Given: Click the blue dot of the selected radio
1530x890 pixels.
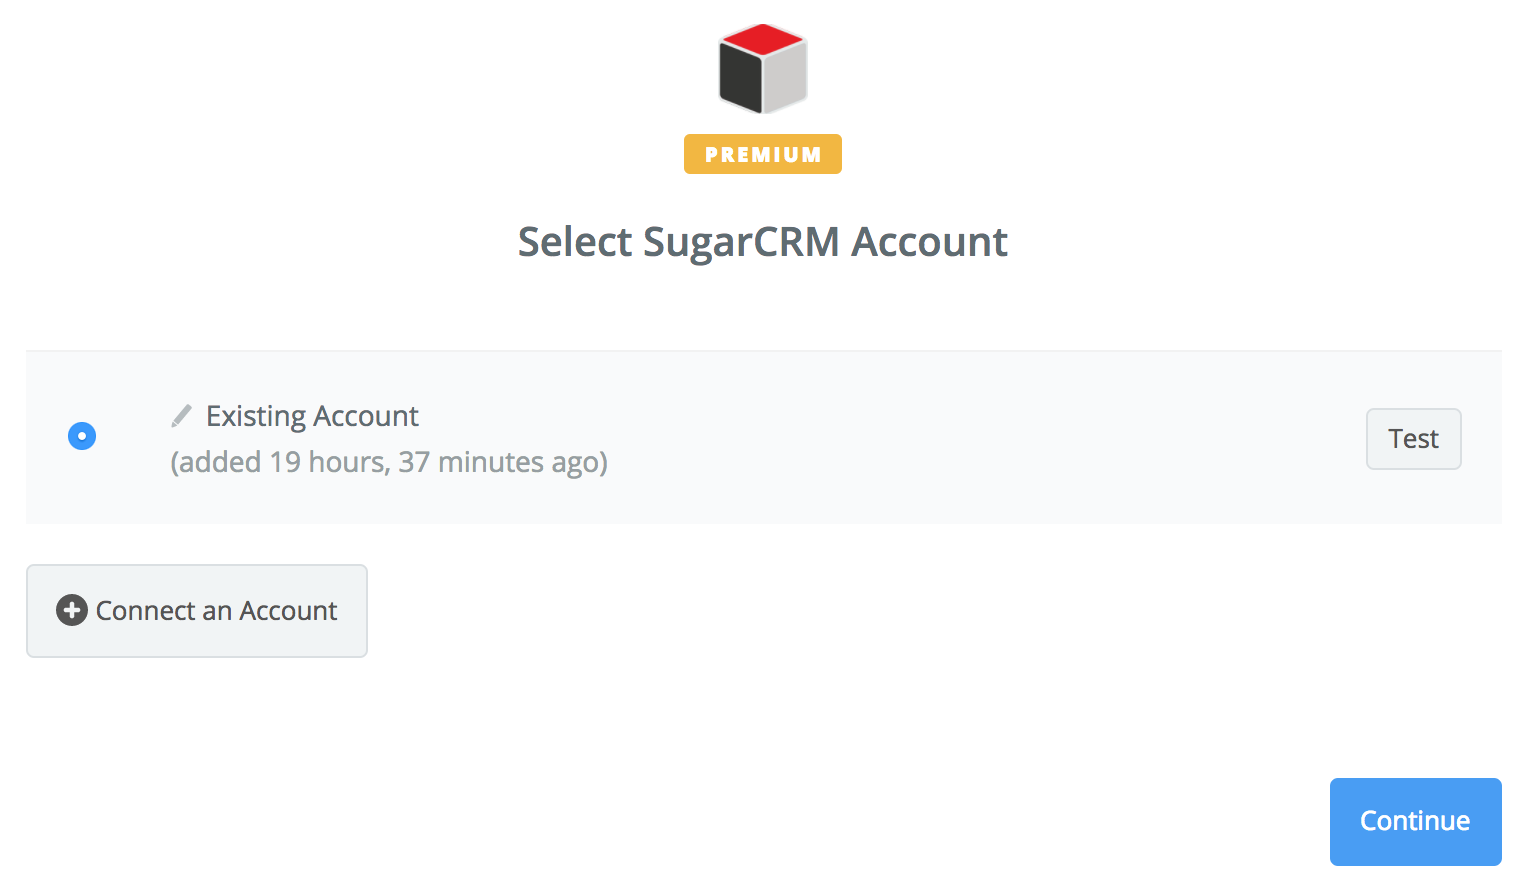Looking at the screenshot, I should click(x=82, y=436).
